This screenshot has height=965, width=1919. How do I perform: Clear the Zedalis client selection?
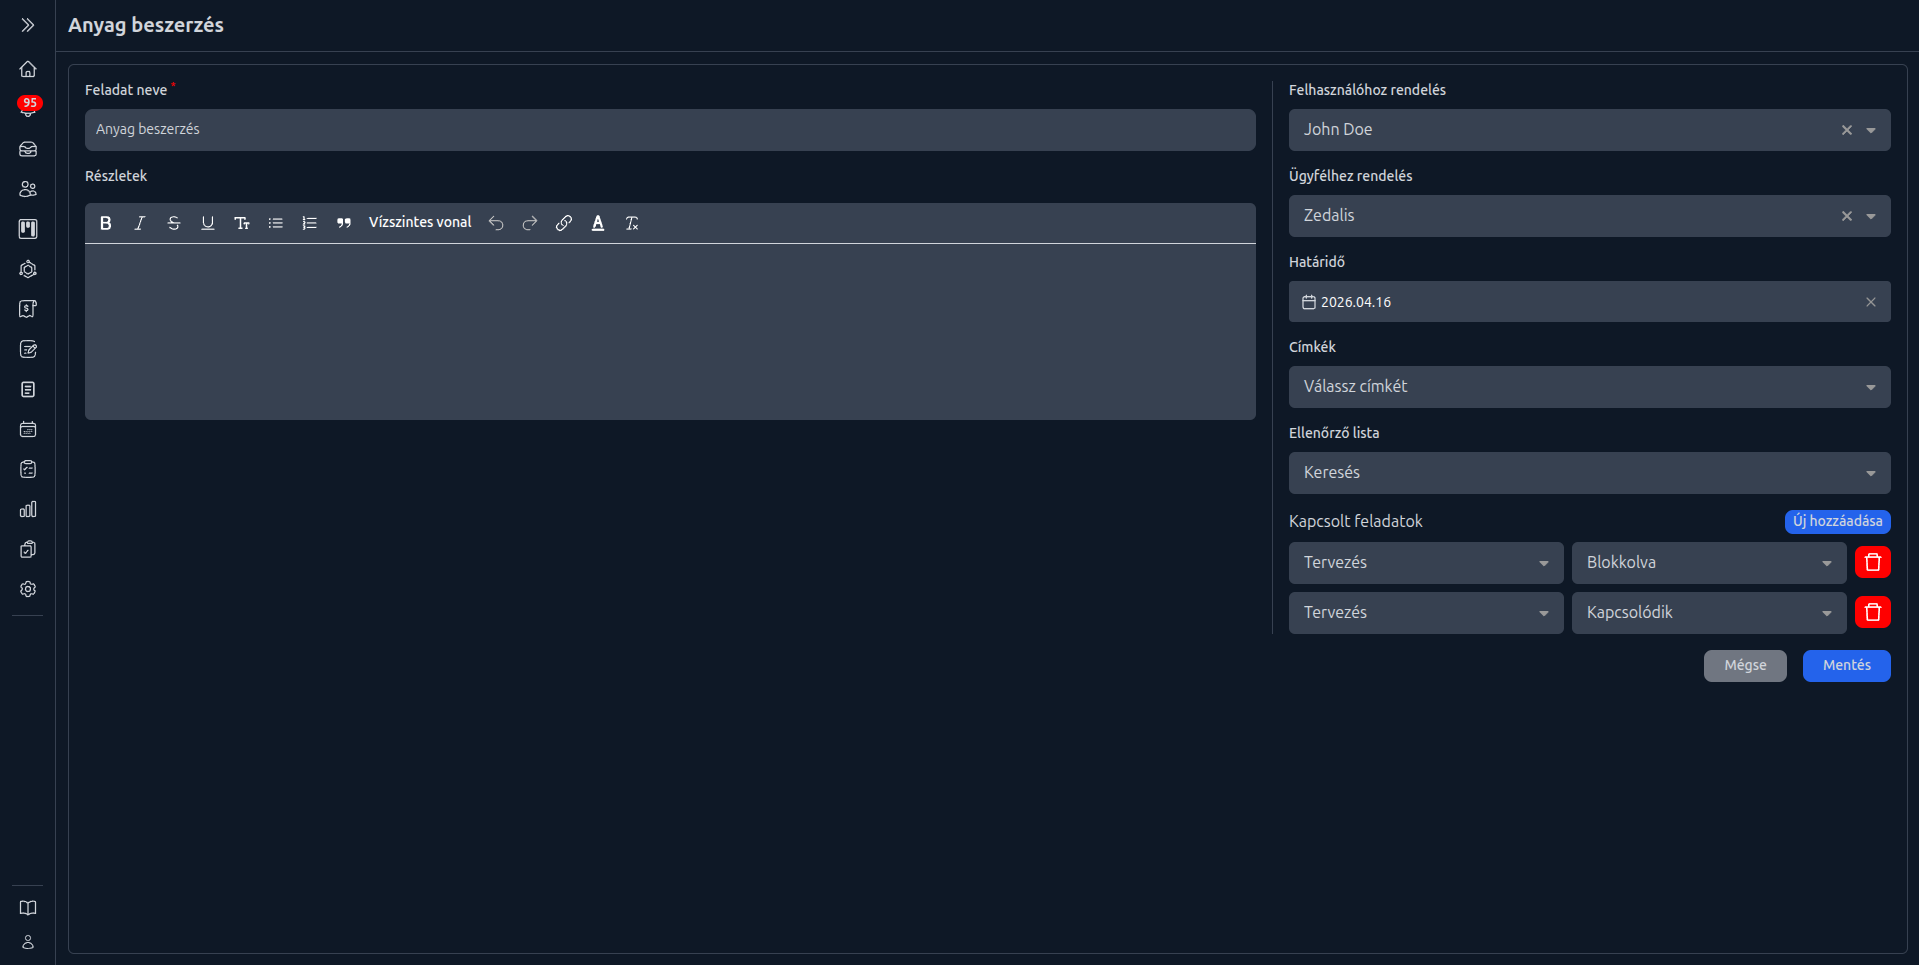pyautogui.click(x=1847, y=216)
